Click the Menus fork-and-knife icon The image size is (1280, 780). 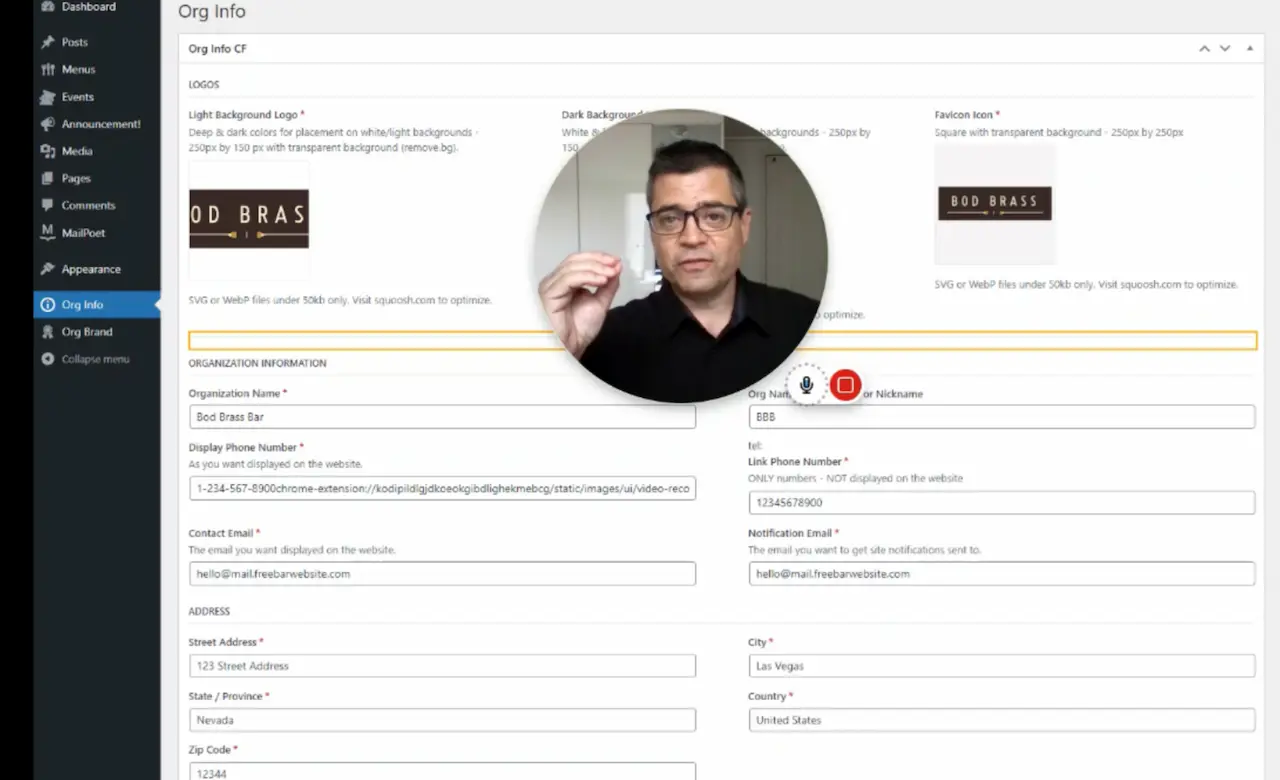(48, 70)
